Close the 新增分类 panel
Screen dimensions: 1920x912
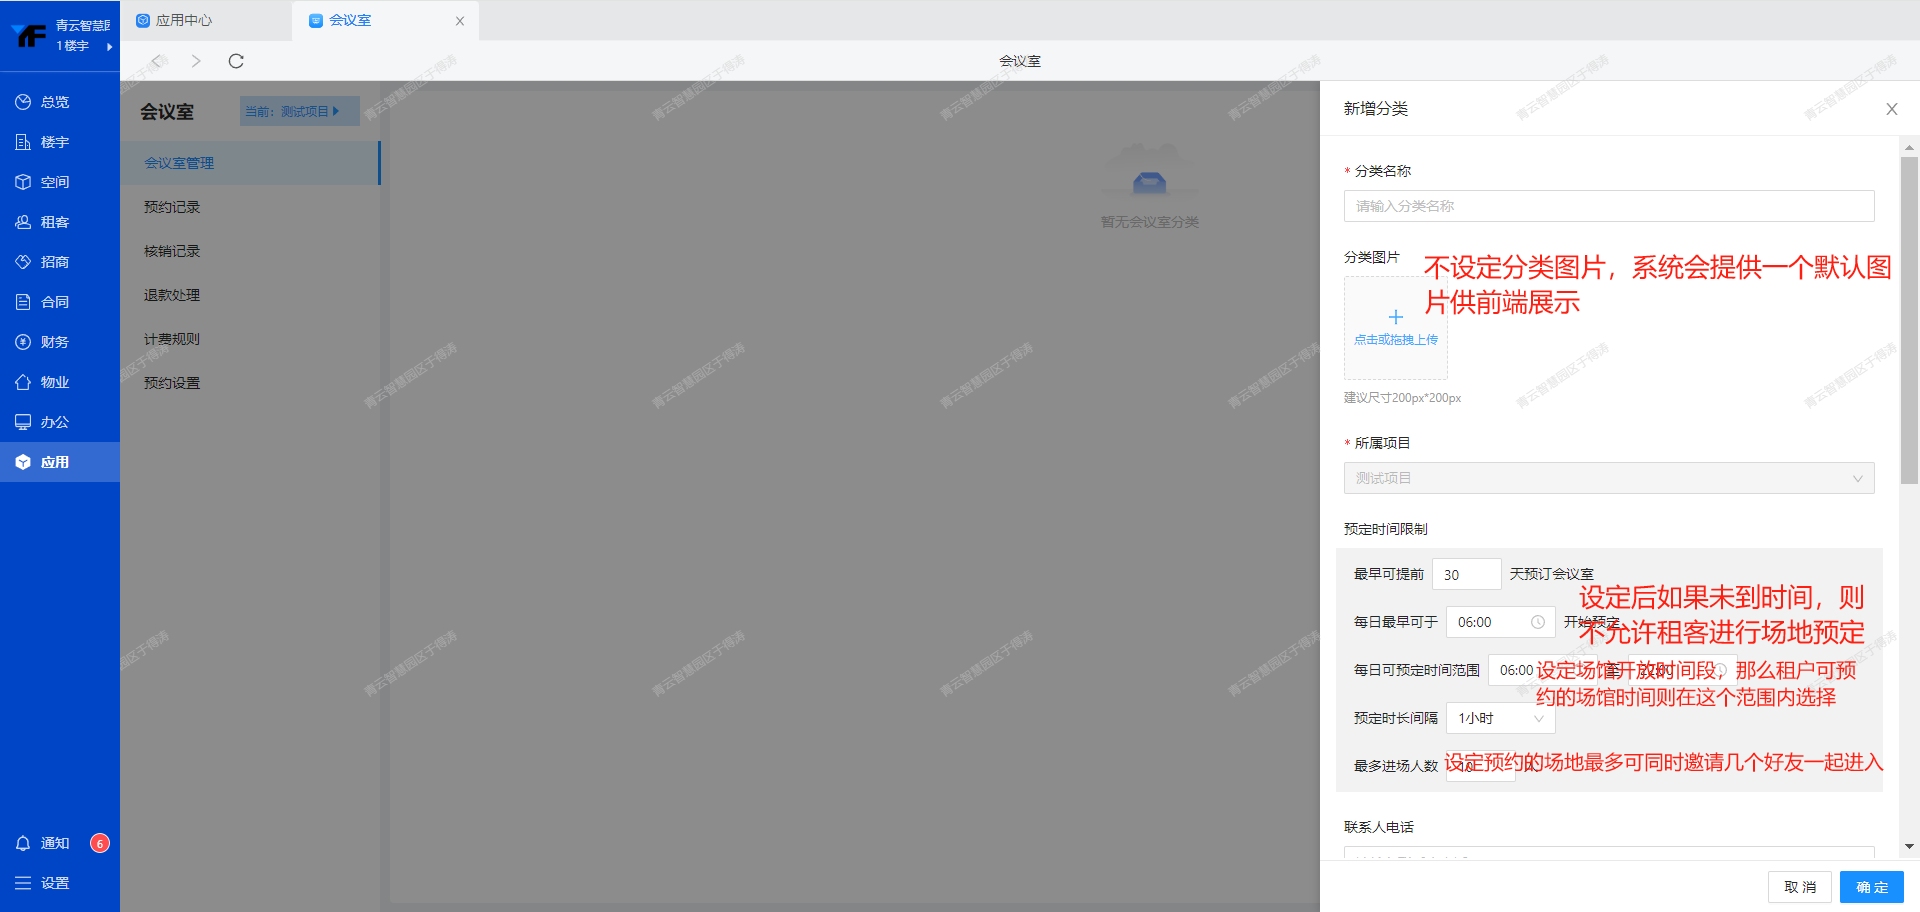coord(1891,109)
